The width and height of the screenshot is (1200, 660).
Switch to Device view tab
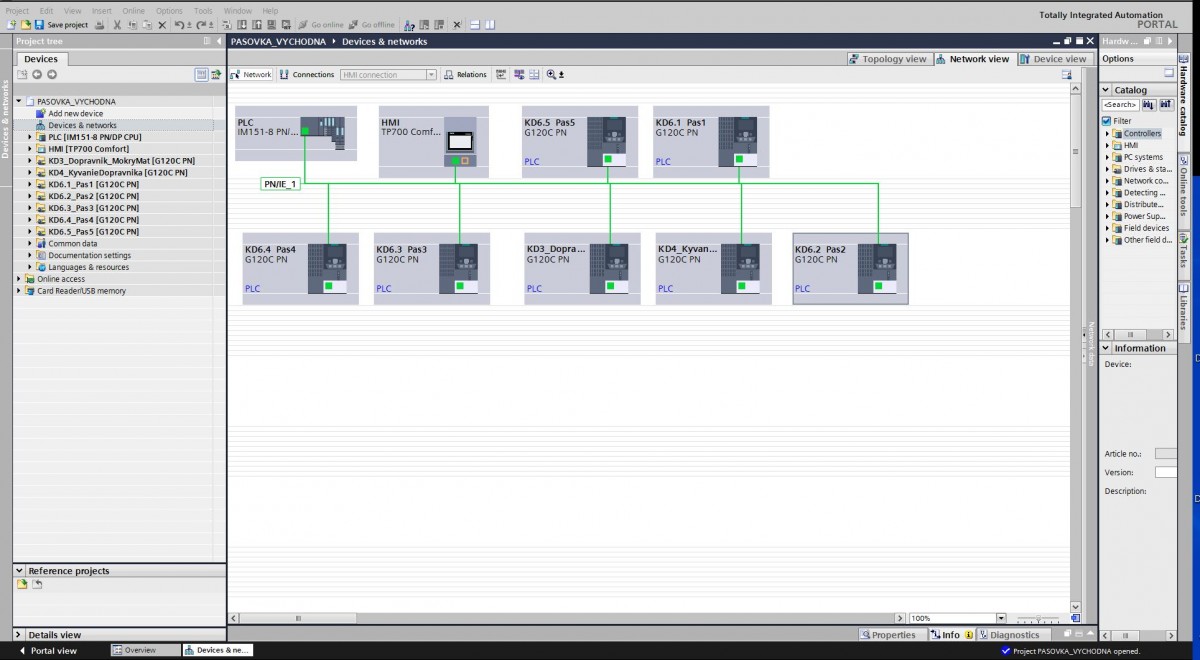pyautogui.click(x=1054, y=59)
